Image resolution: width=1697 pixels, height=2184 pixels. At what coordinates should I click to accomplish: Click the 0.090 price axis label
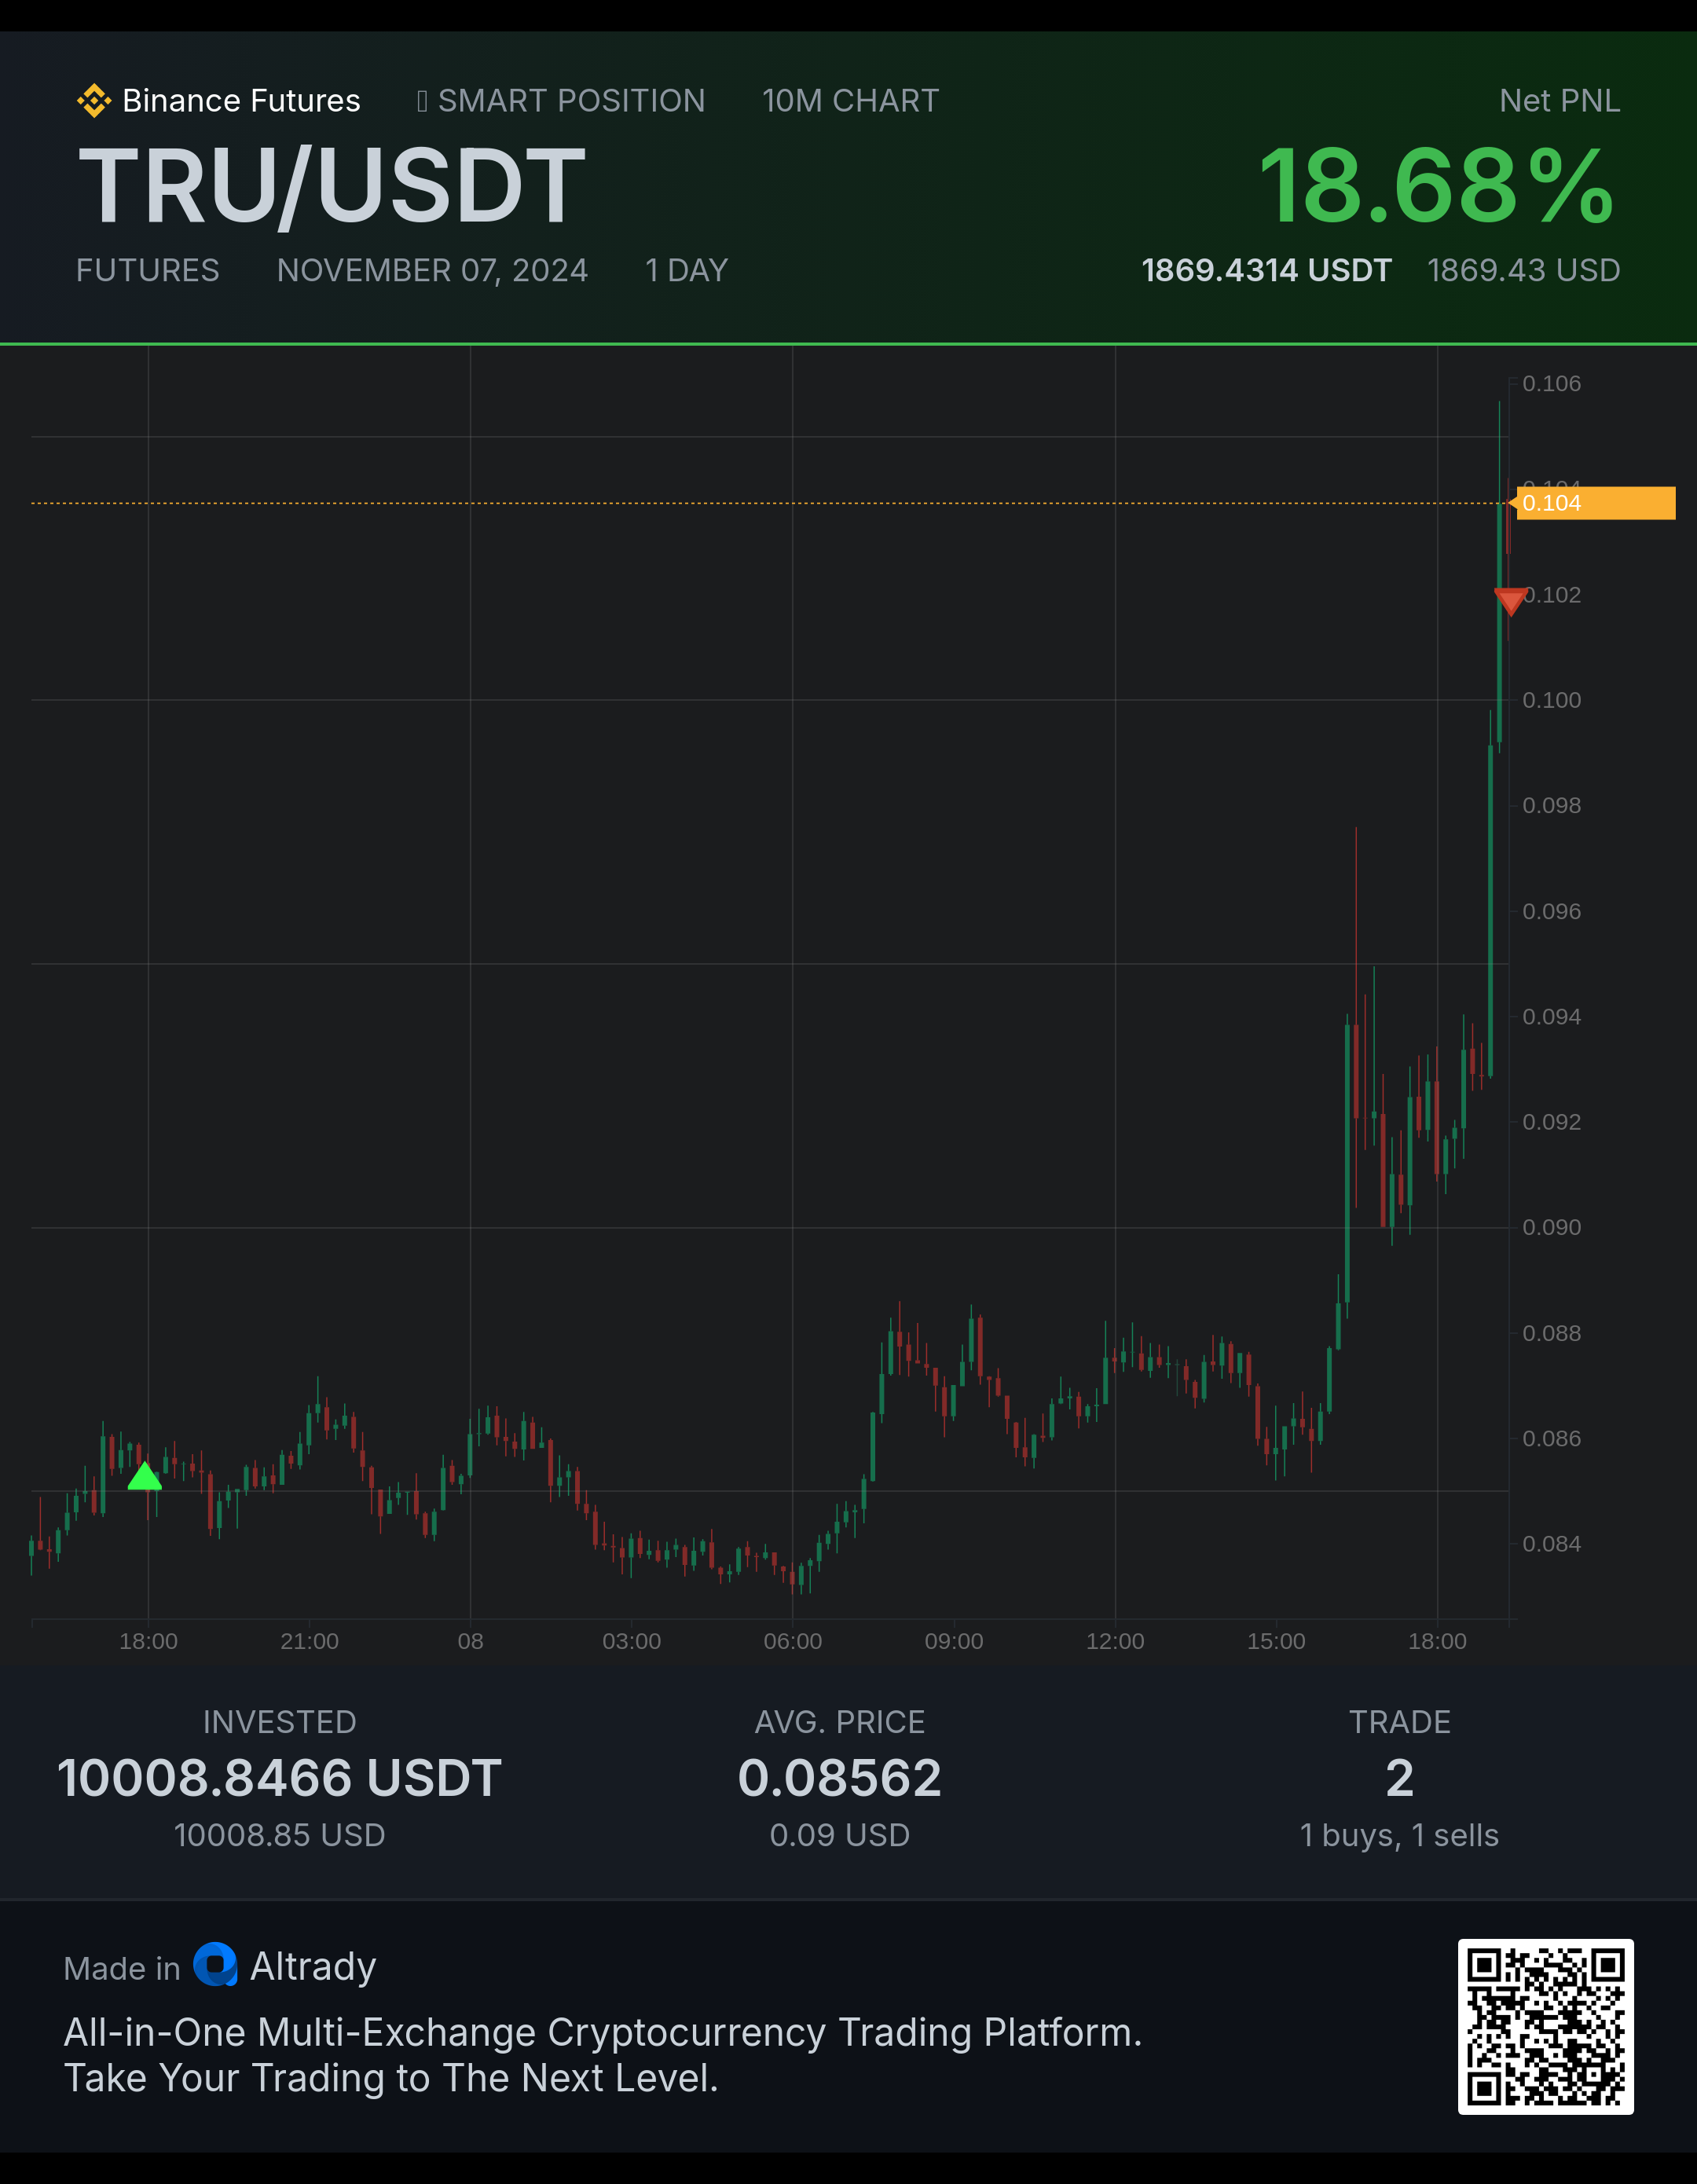pos(1551,1227)
